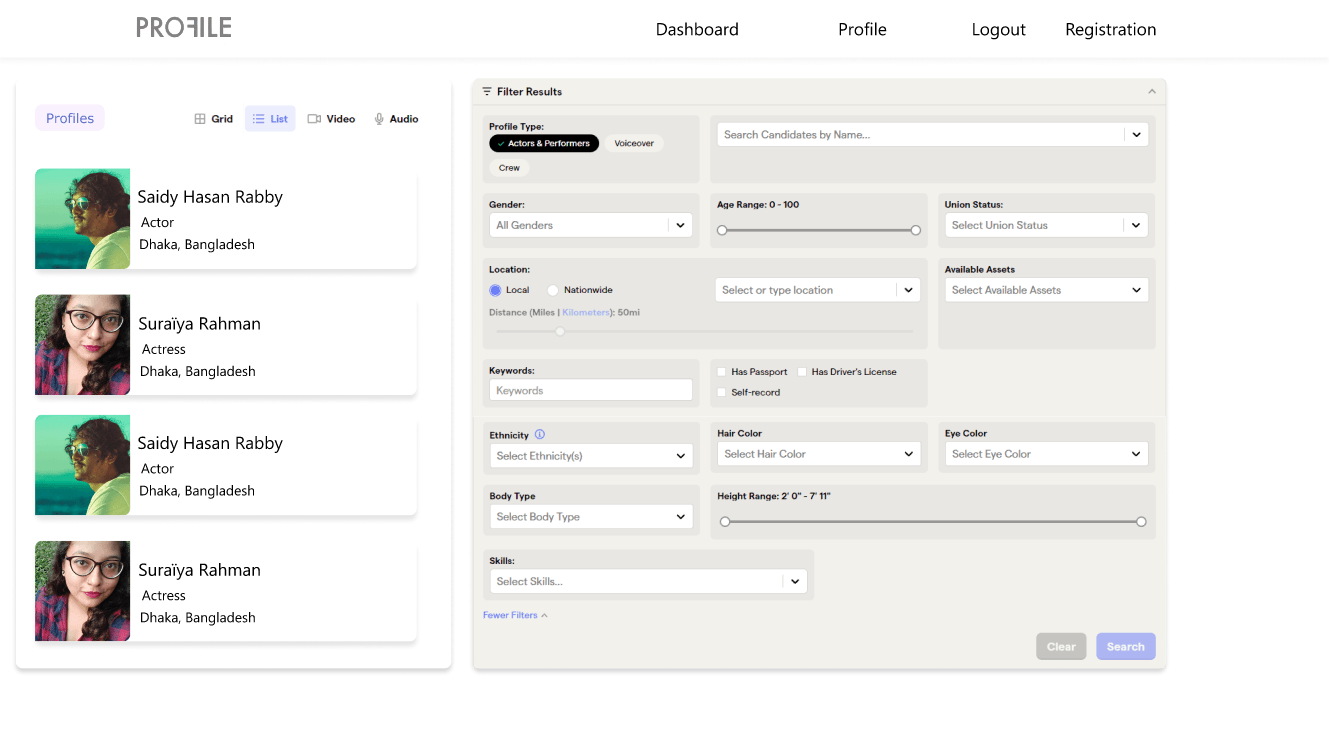Check the Has Passport checkbox
The width and height of the screenshot is (1329, 746).
(722, 372)
